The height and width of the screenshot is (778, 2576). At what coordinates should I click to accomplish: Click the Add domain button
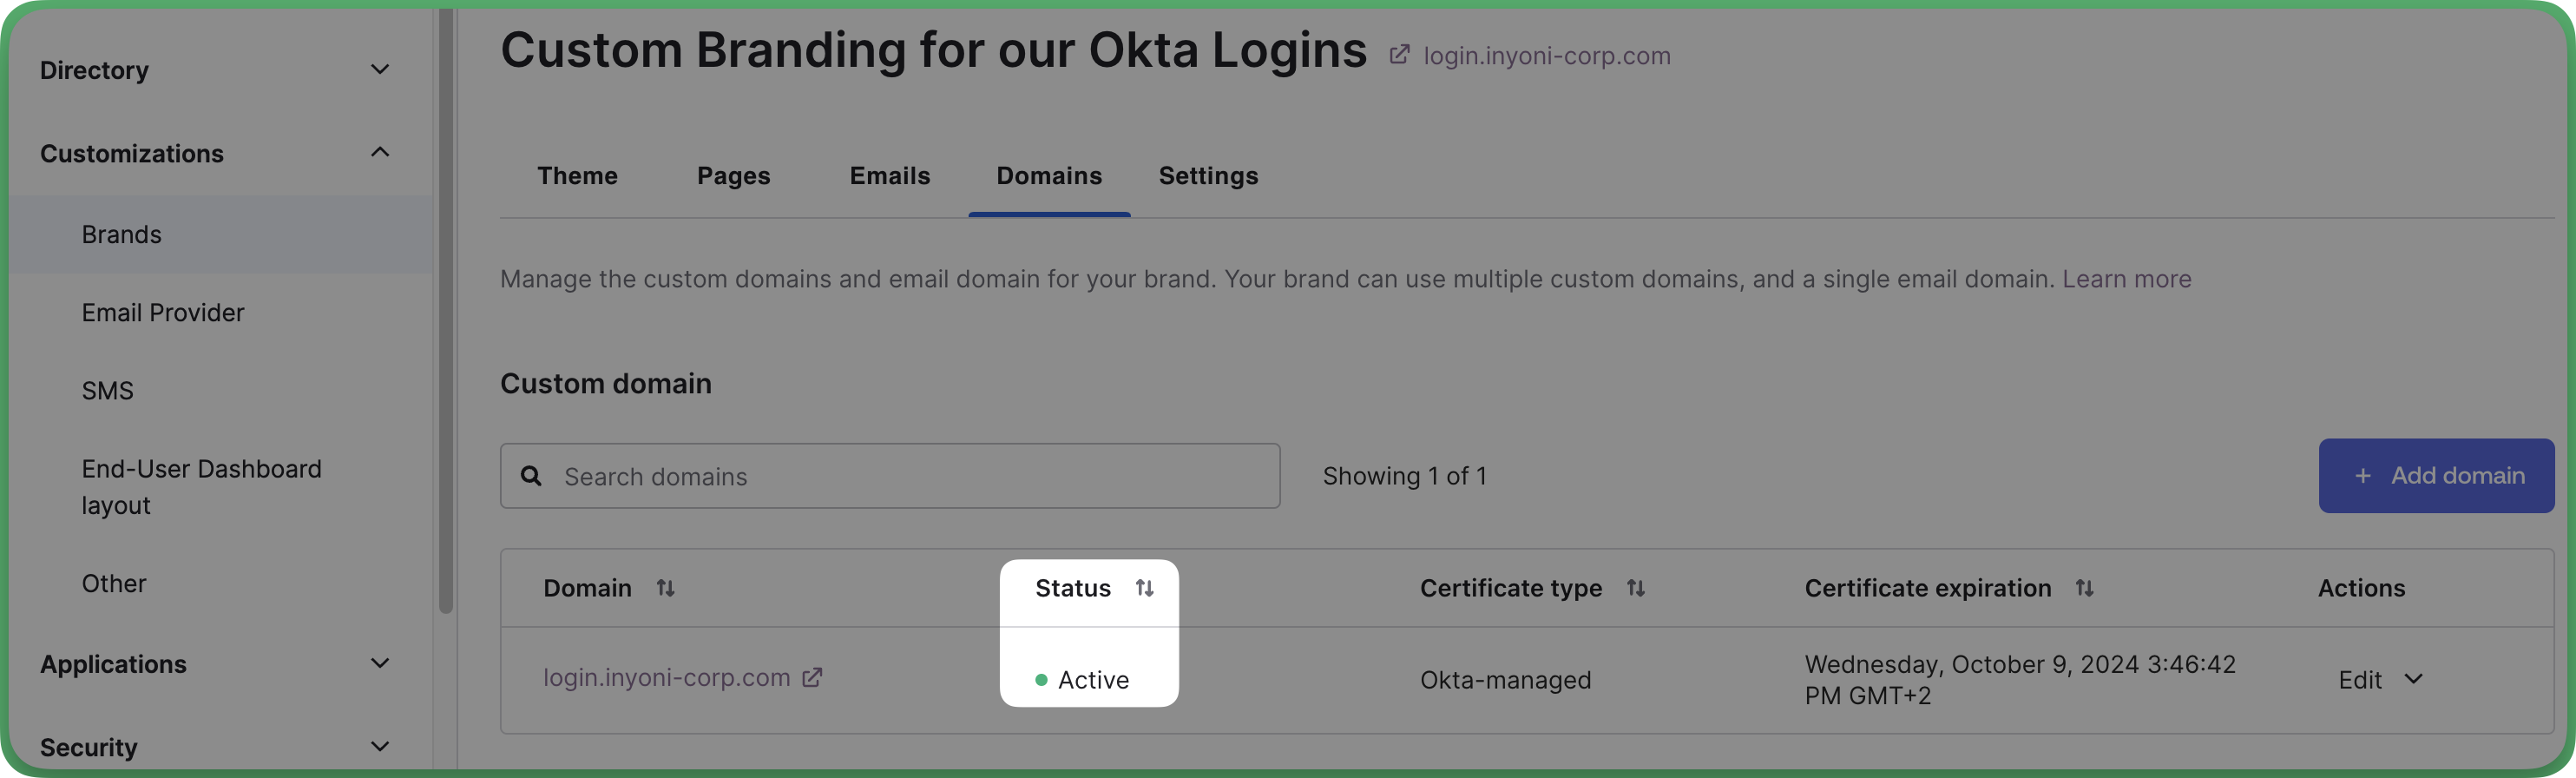2436,476
